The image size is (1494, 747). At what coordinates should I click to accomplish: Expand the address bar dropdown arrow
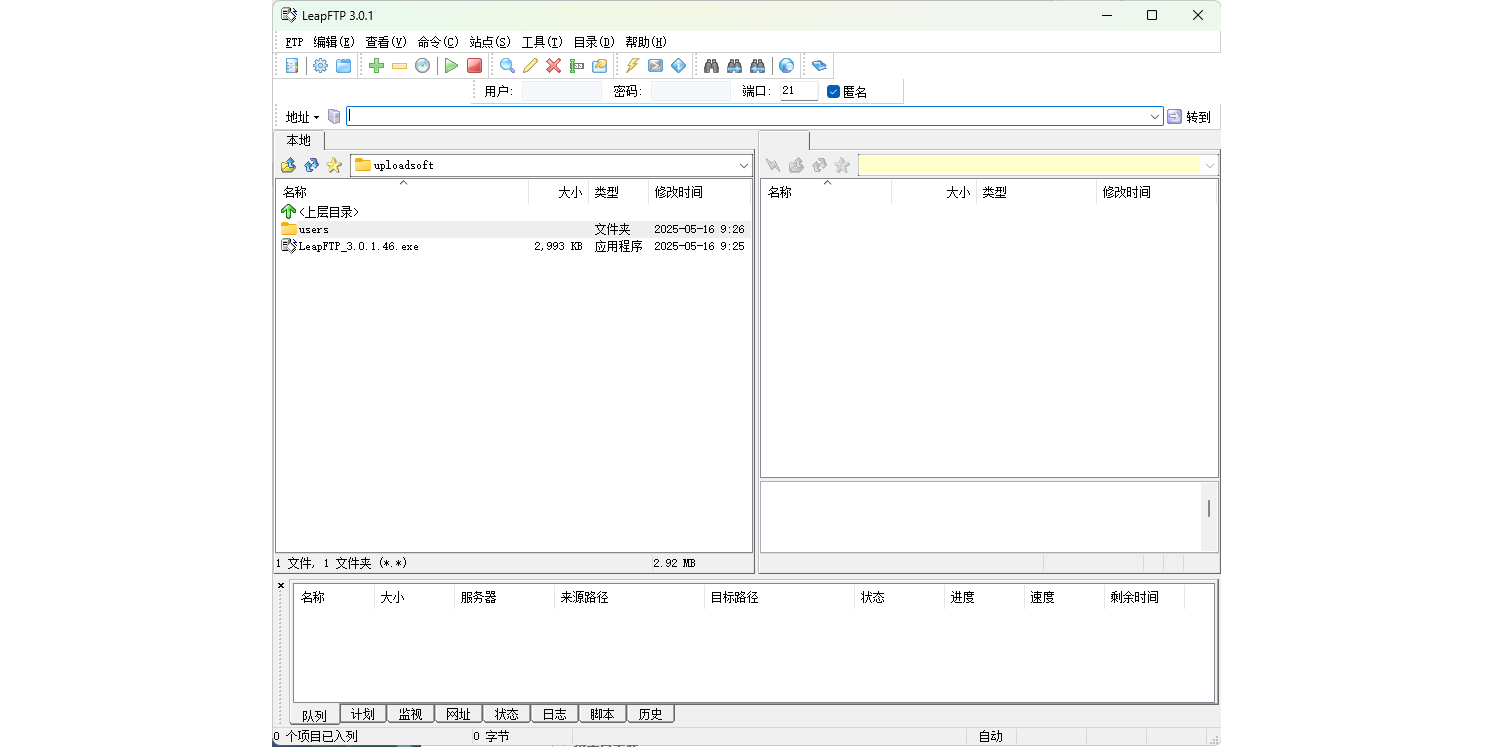pos(1155,117)
